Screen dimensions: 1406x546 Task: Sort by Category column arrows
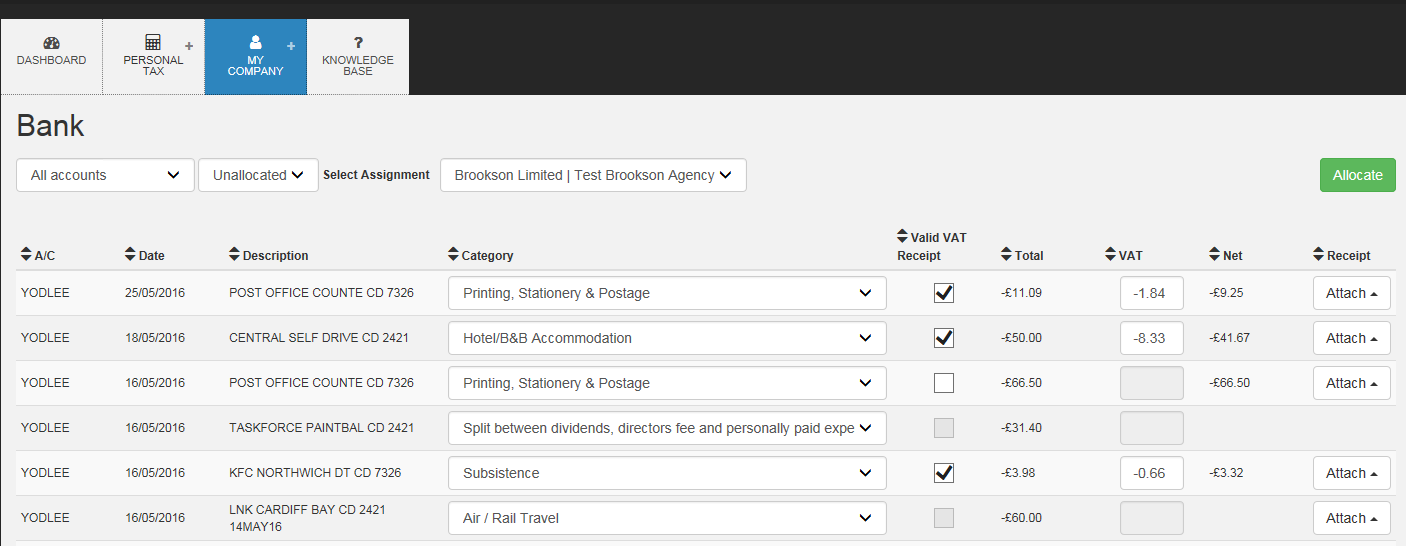pos(453,255)
